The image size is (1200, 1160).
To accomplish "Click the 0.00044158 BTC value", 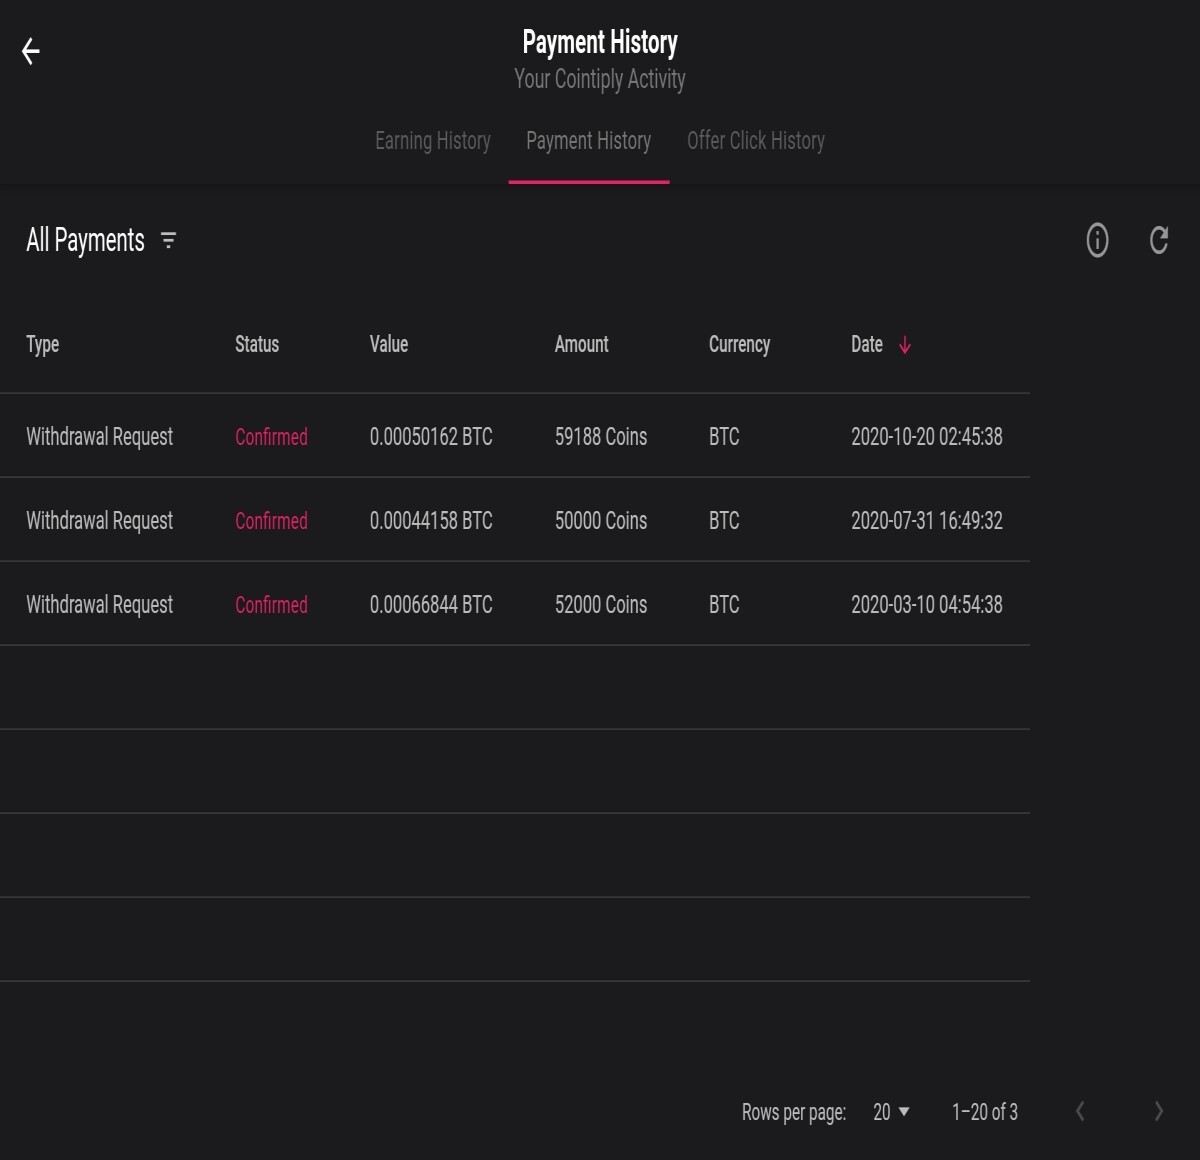I will (x=431, y=520).
